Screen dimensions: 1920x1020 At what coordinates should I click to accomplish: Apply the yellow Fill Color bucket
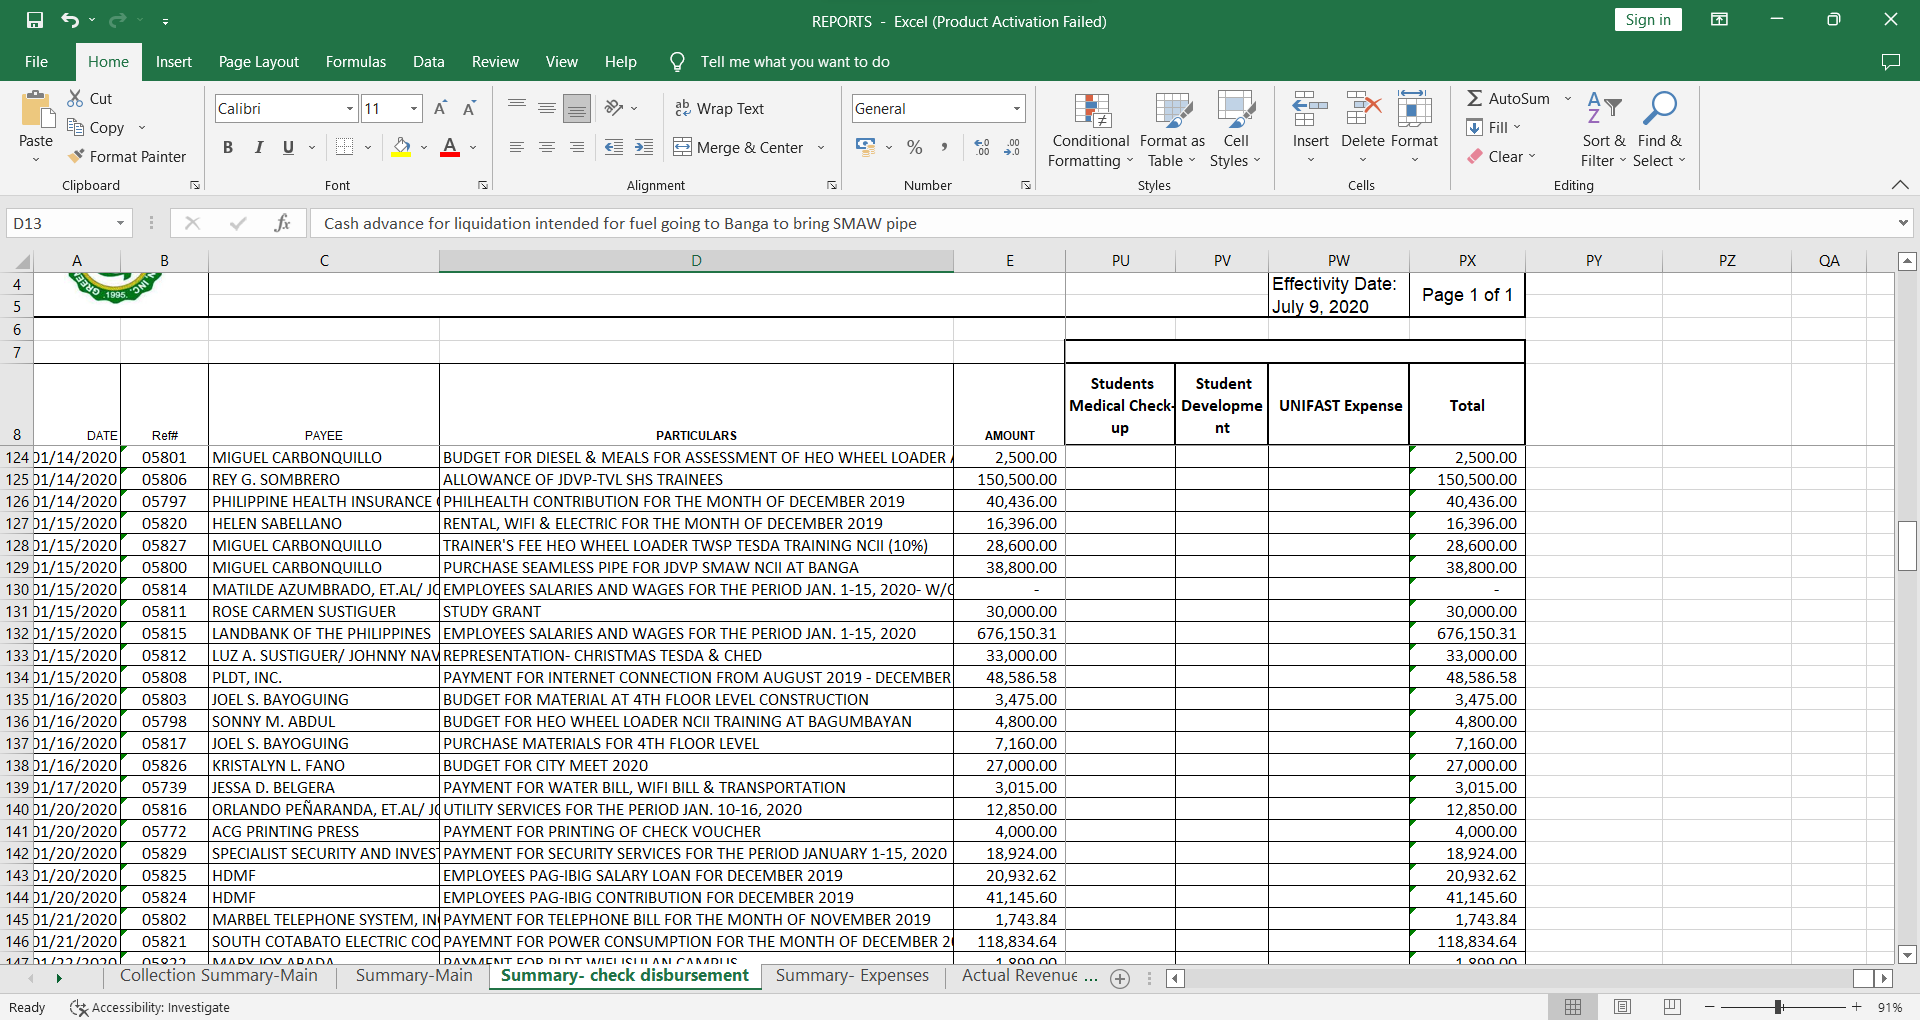pos(402,147)
